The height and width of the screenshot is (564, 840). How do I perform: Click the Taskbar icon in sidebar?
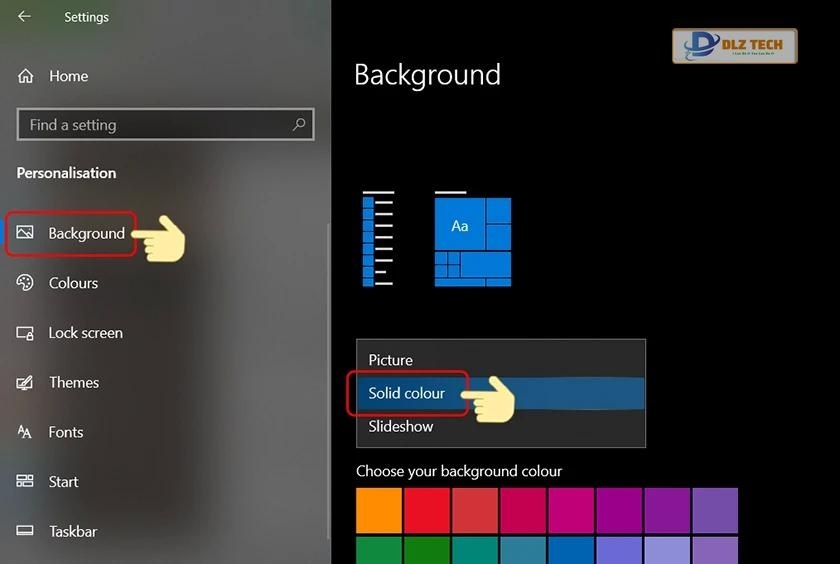click(x=26, y=532)
